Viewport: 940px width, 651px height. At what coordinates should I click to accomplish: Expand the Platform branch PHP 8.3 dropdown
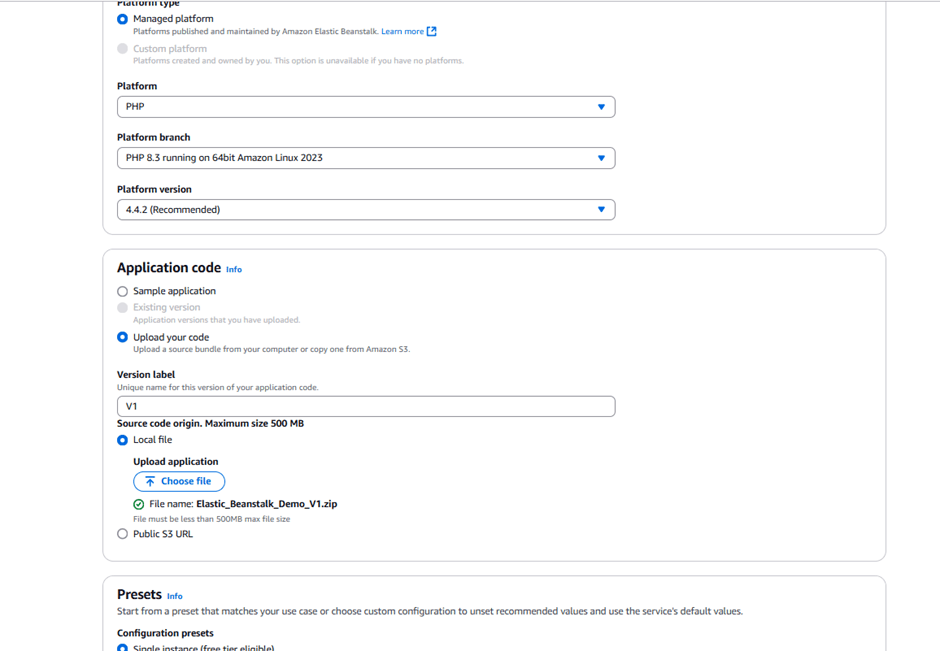(365, 158)
